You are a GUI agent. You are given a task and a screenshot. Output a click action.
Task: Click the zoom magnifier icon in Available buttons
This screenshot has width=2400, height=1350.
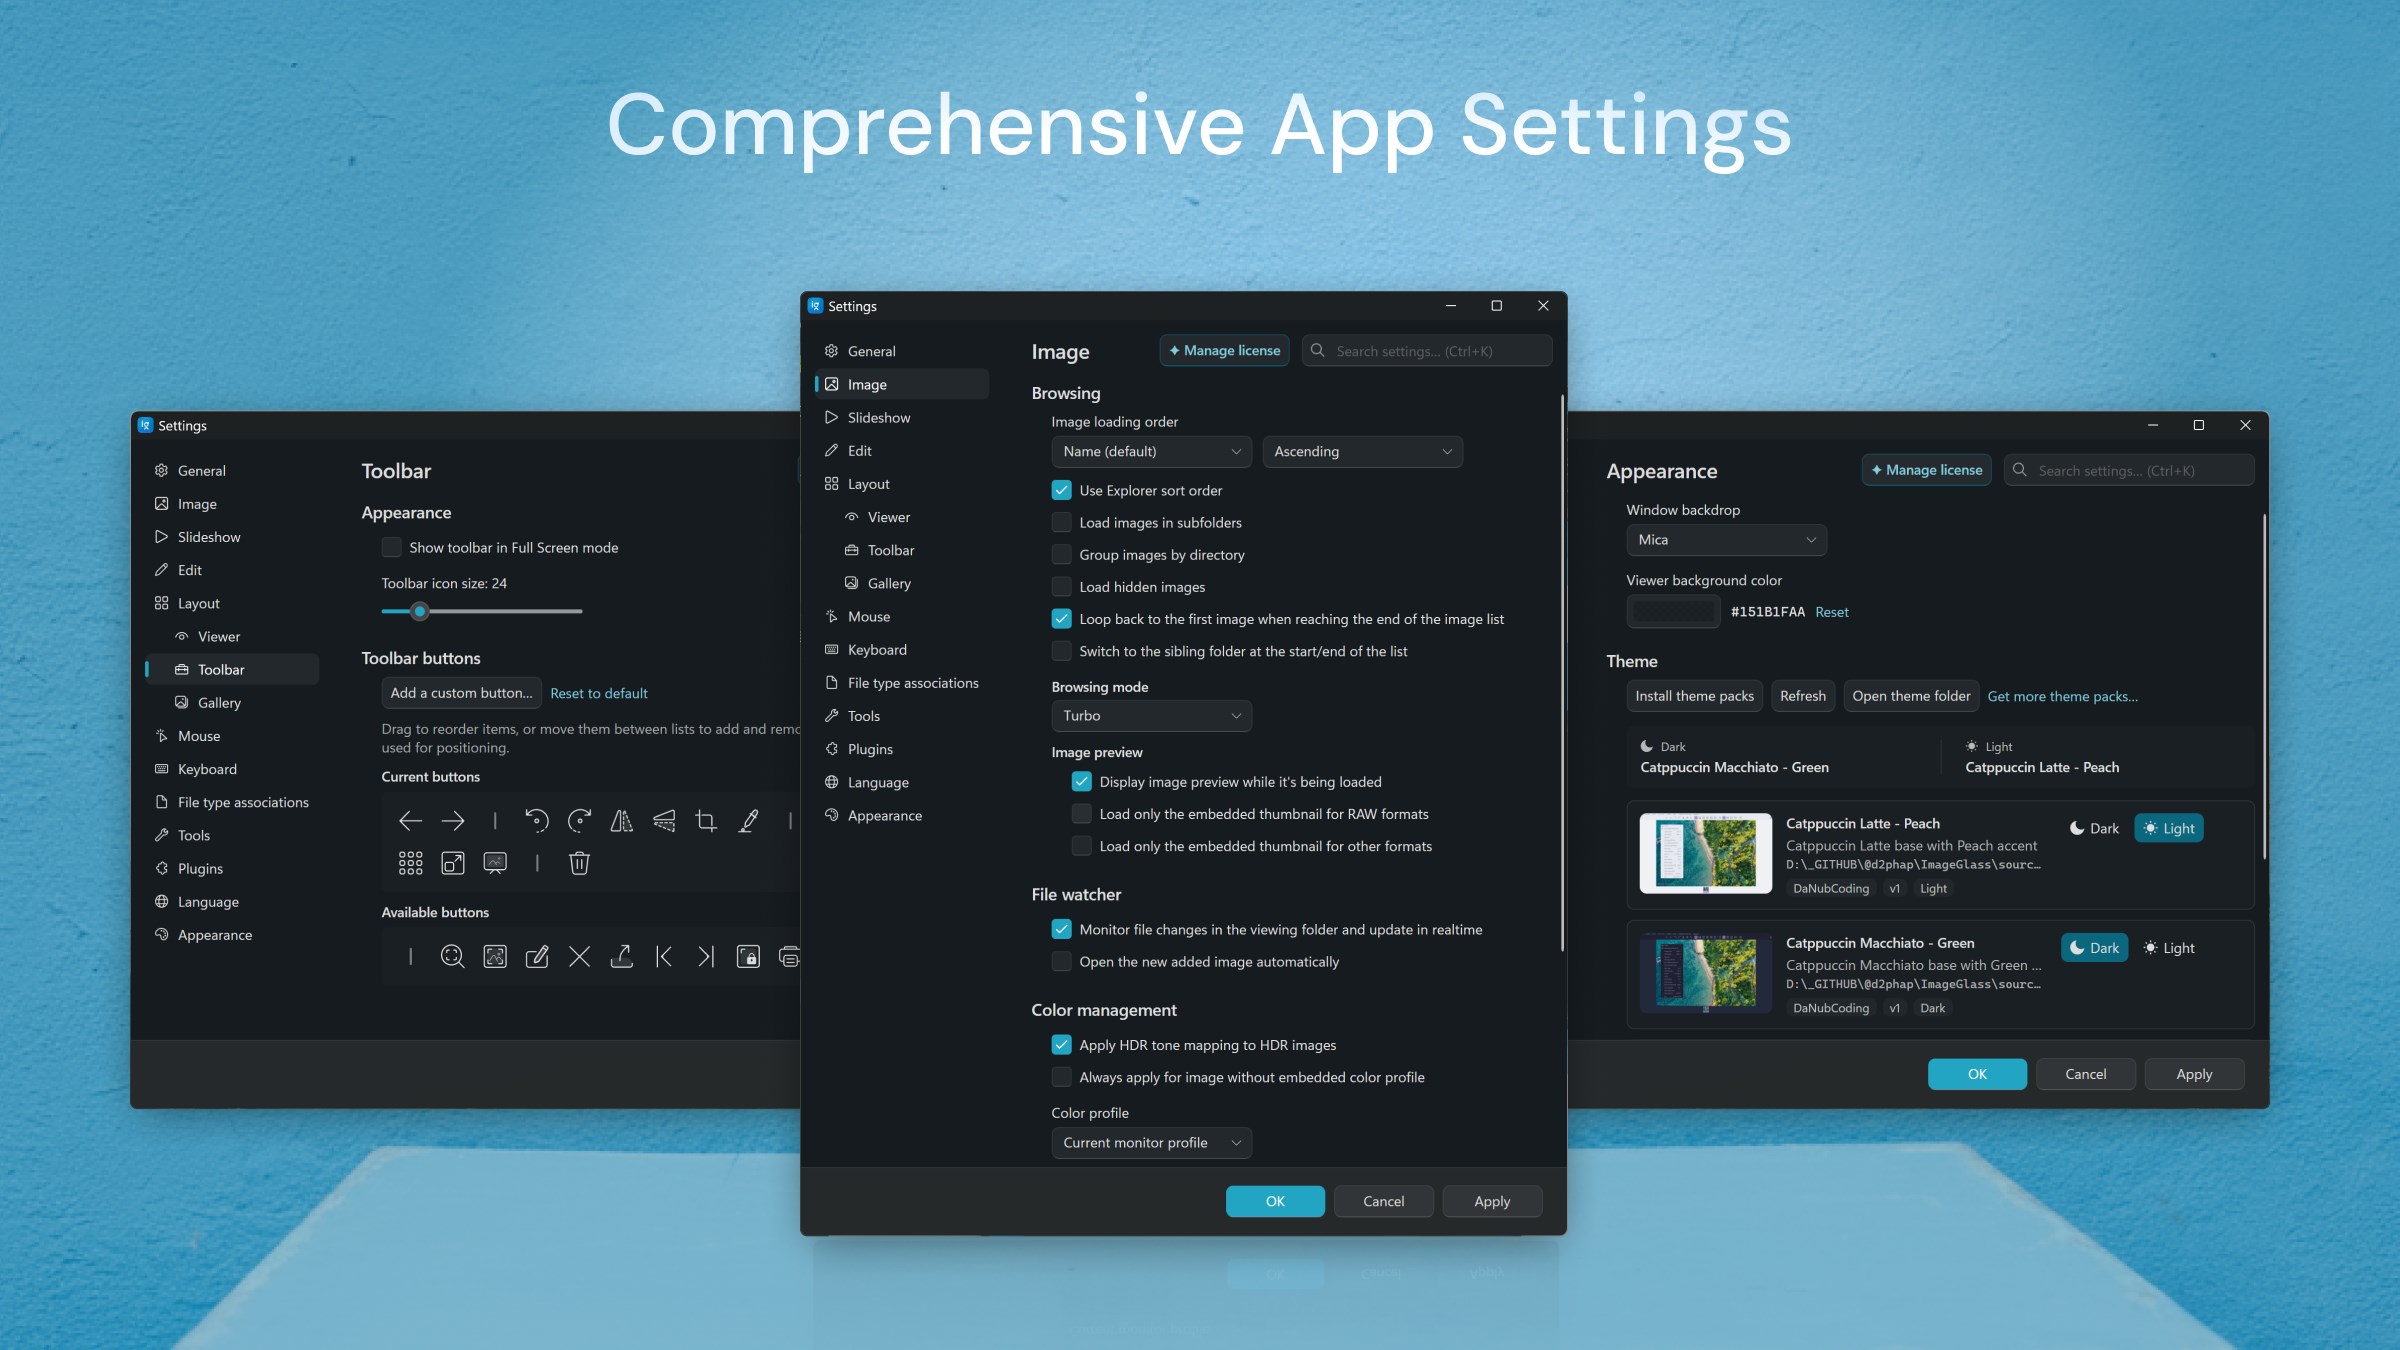(453, 957)
